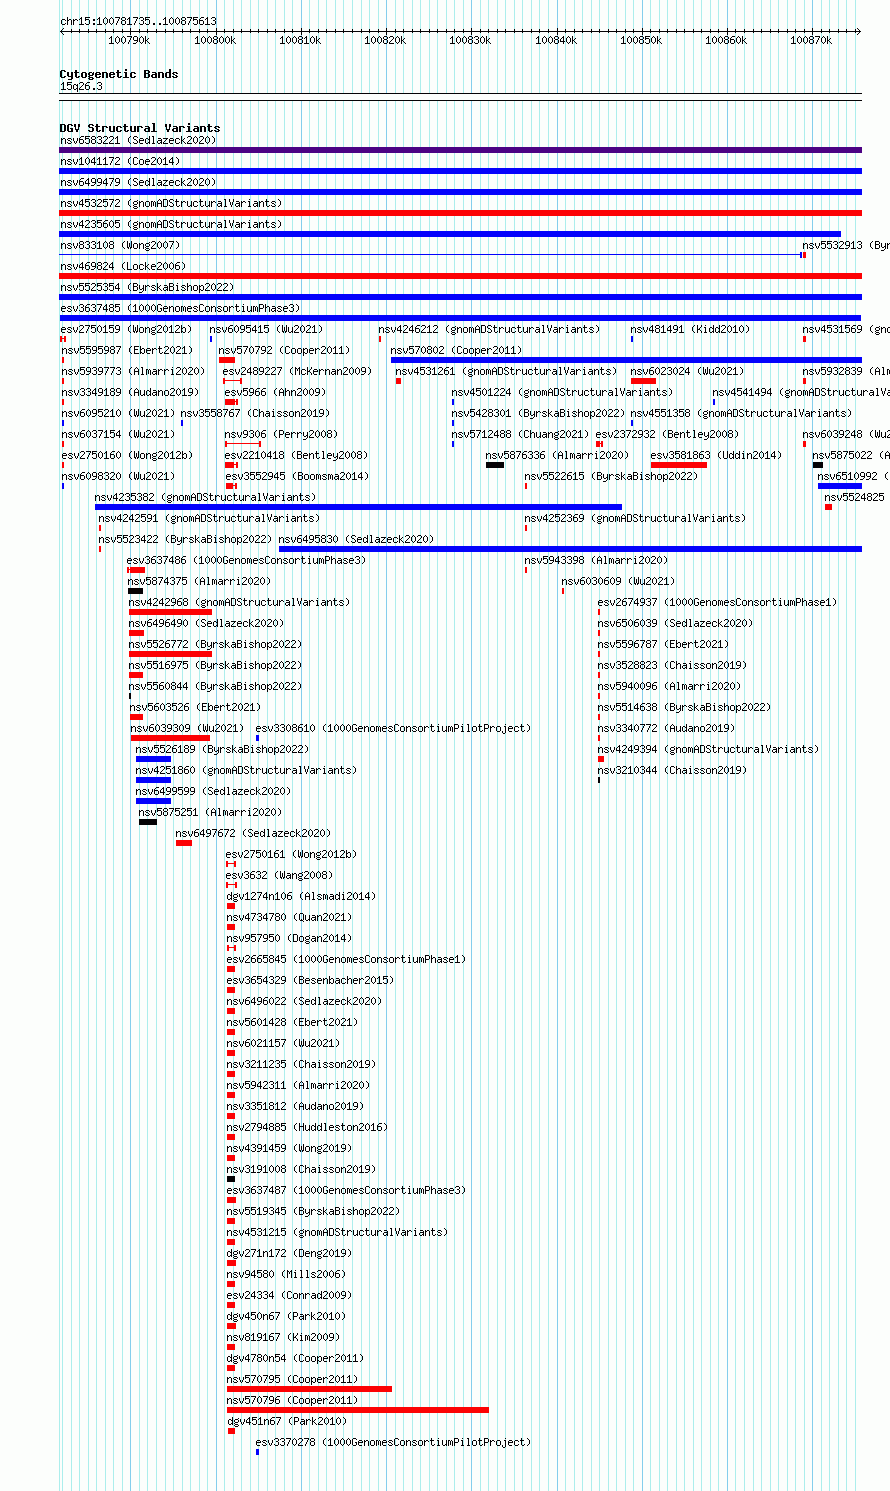This screenshot has width=890, height=1491.
Task: Select esv3370278 (1000GenomesConsortiumPilotProject) label
Action: 393,1442
